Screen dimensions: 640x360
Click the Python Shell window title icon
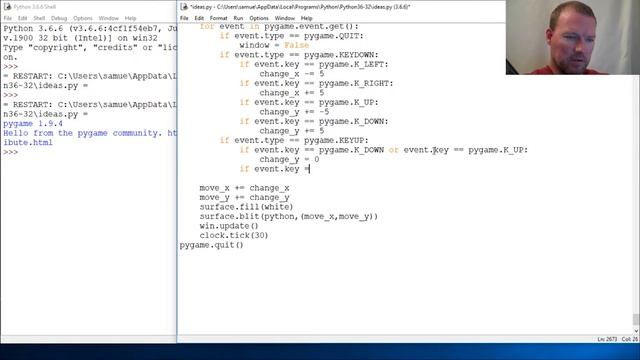pos(7,7)
